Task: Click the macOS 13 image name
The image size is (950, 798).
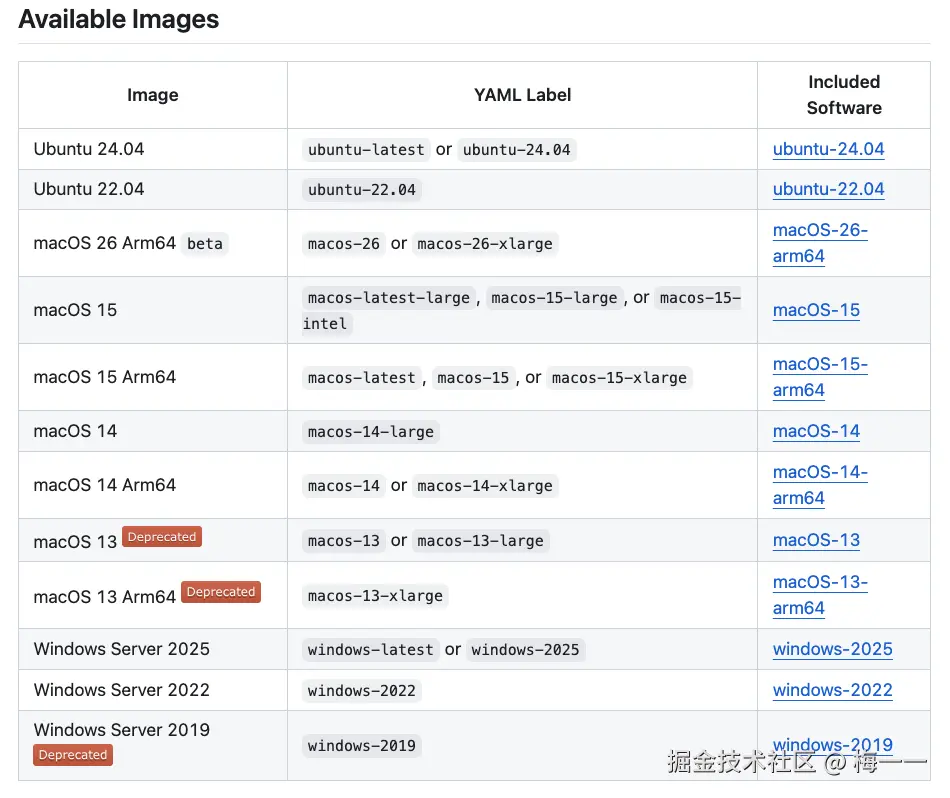Action: (x=75, y=542)
